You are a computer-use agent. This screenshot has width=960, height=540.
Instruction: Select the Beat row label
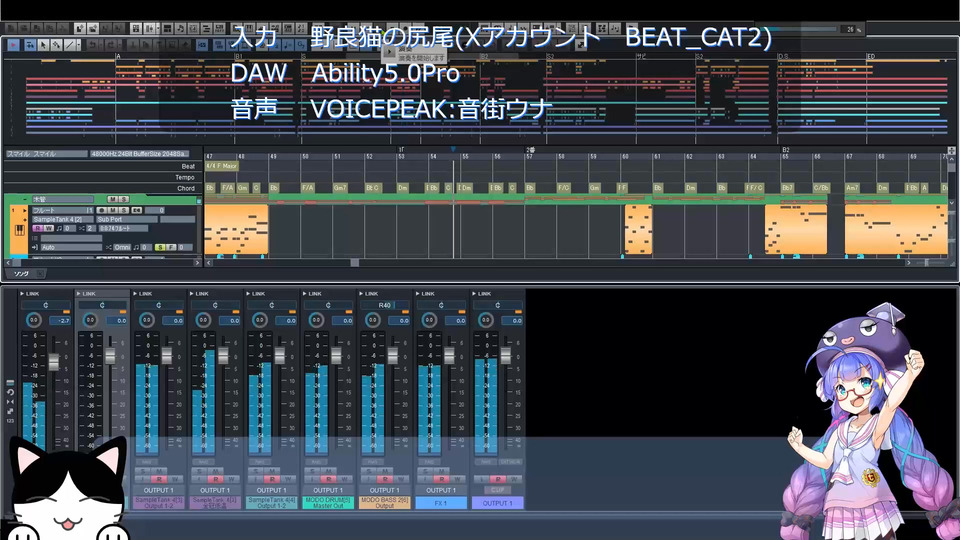click(188, 167)
